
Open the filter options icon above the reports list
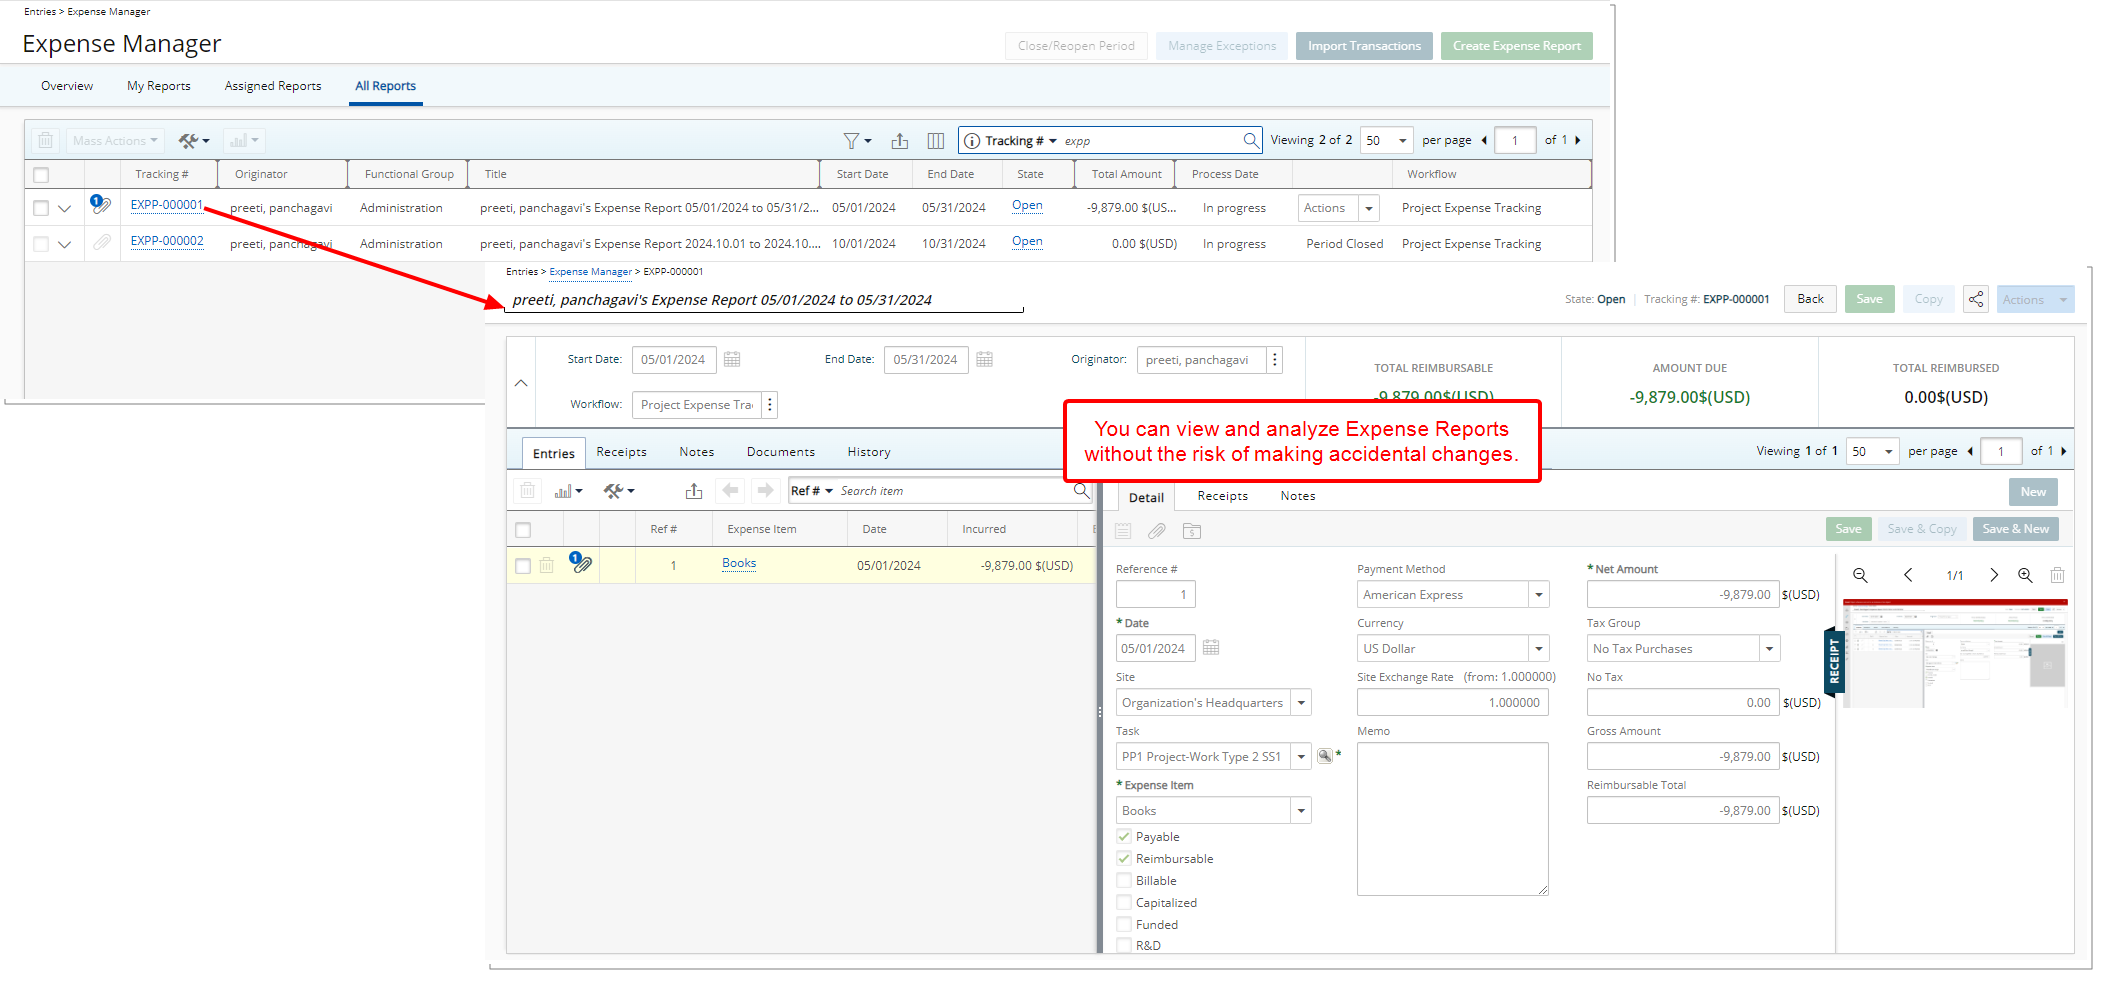click(x=852, y=140)
